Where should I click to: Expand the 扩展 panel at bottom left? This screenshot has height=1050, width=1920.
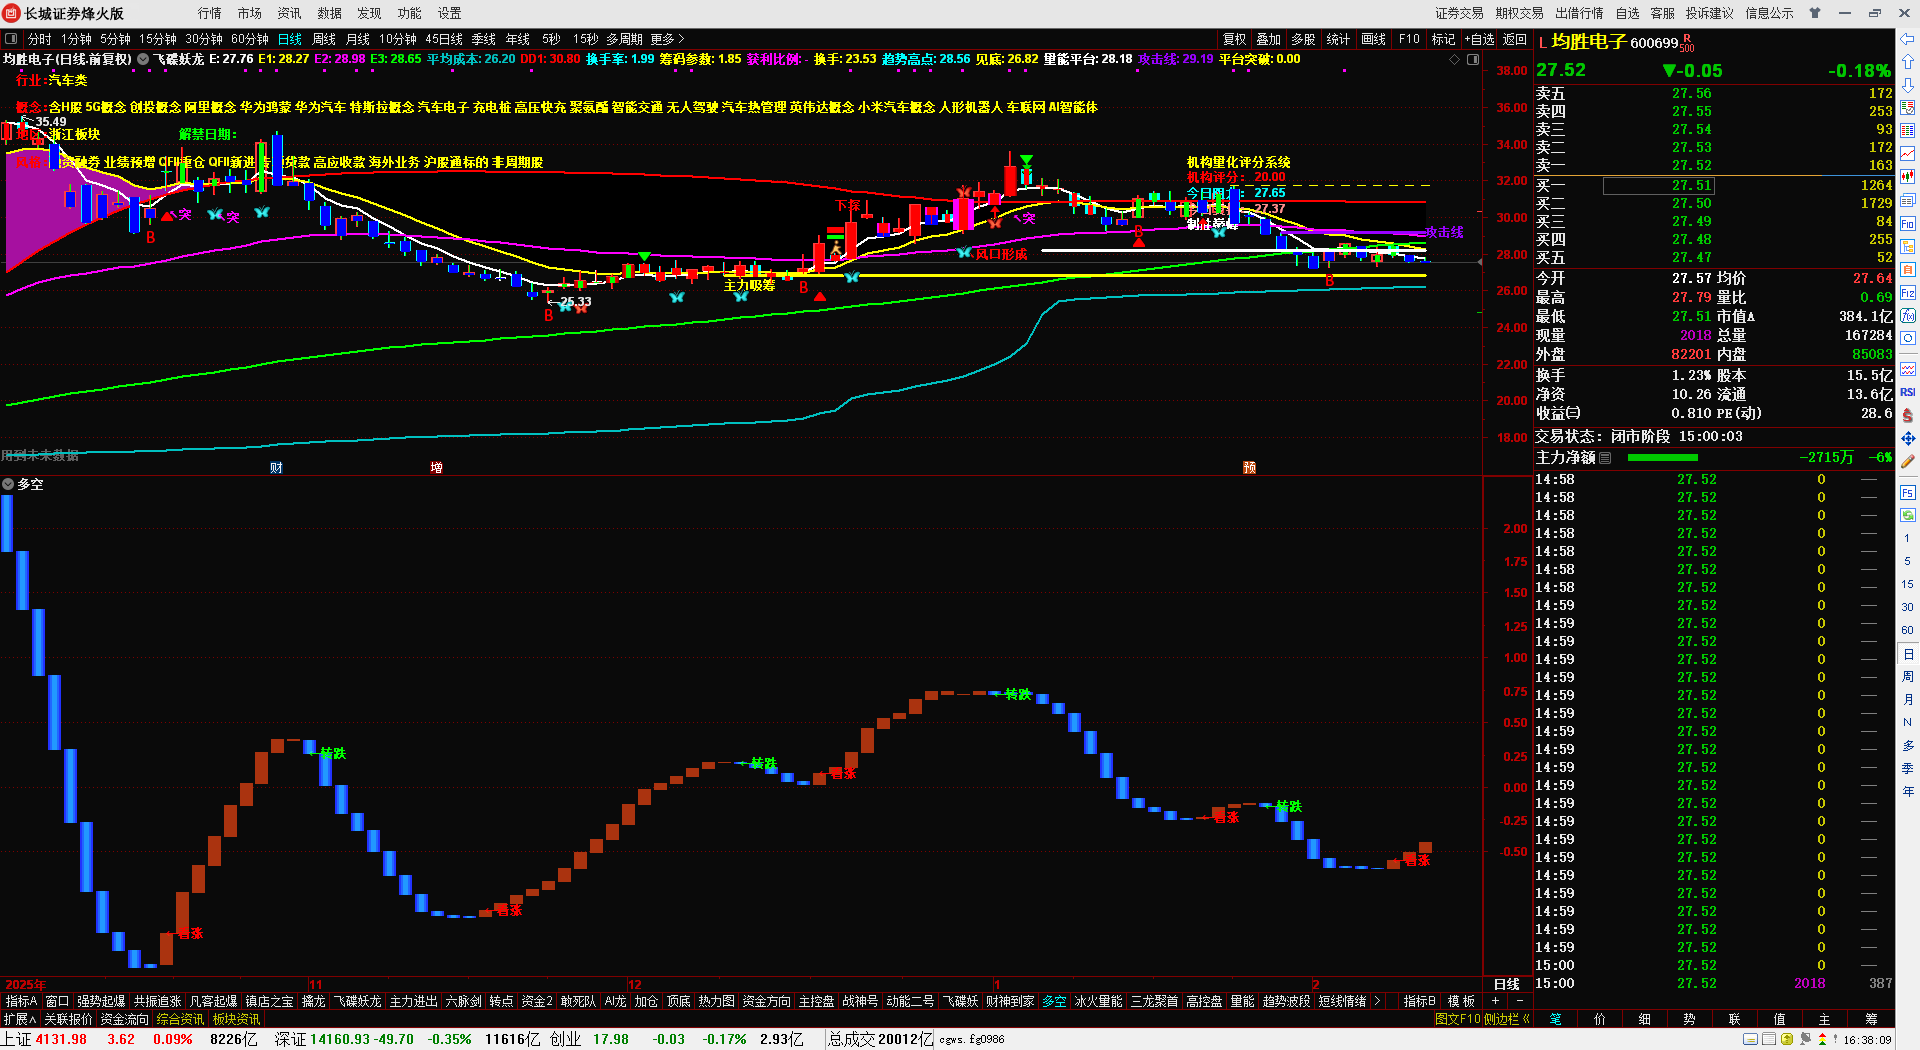[20, 1019]
